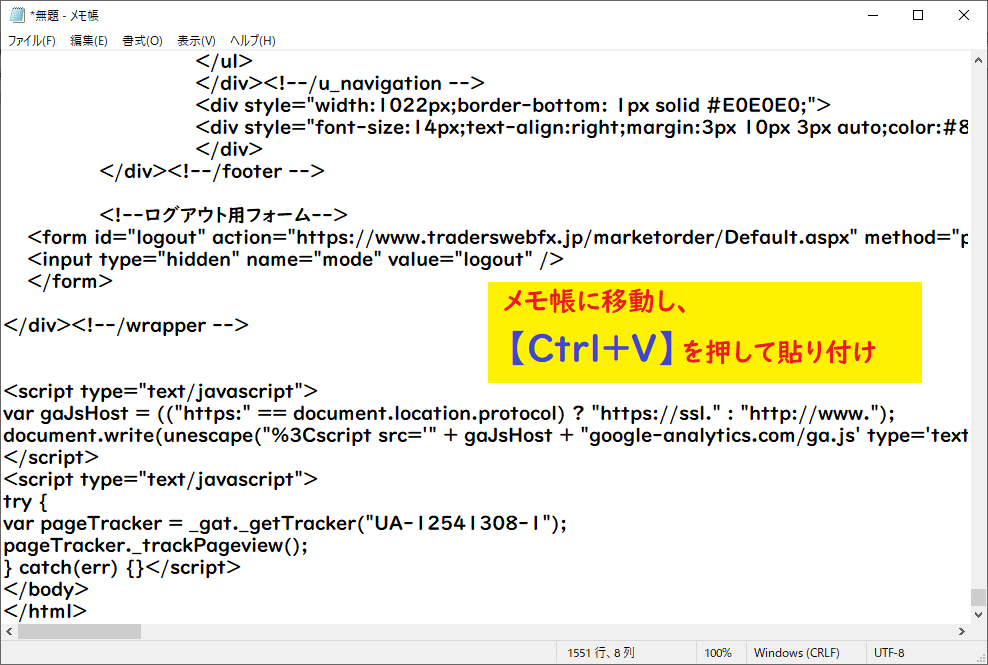
Task: Click the 100% zoom status entry
Action: (718, 653)
